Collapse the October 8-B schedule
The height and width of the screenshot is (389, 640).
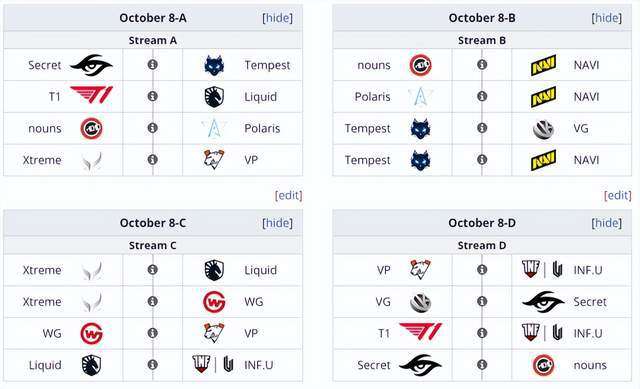point(607,18)
